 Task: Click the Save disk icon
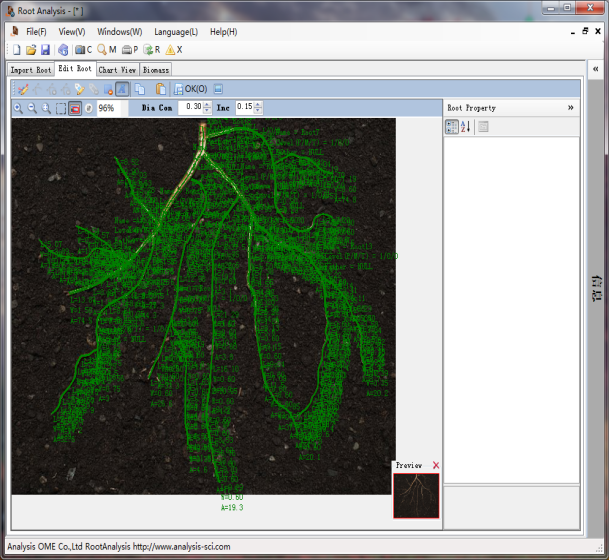point(45,49)
